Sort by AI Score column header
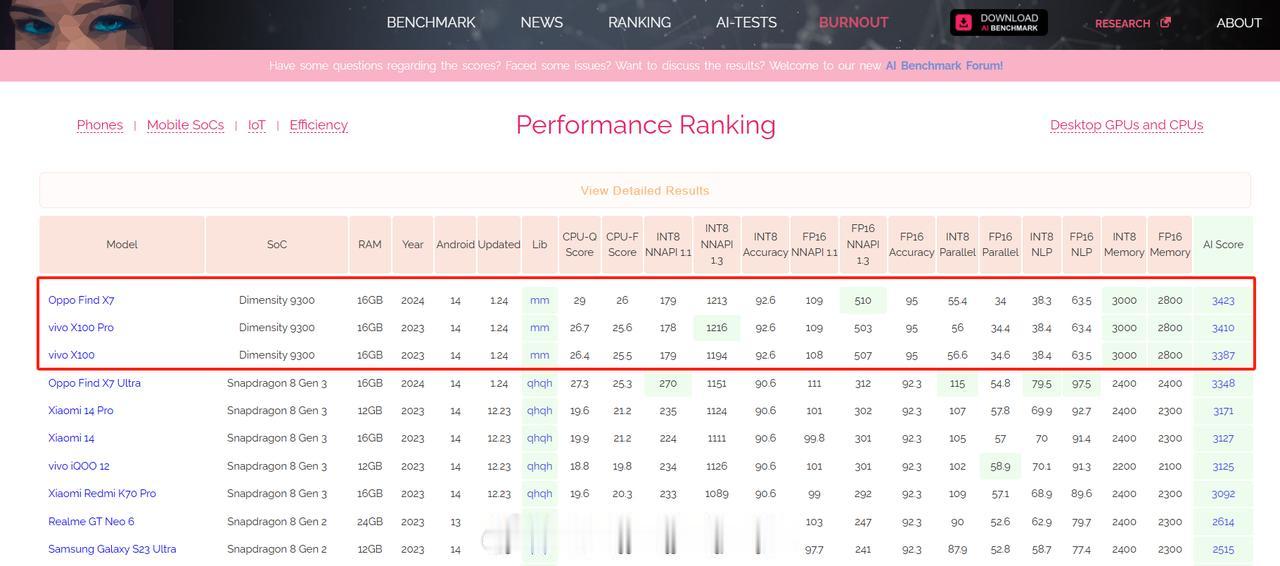Image resolution: width=1280 pixels, height=566 pixels. (x=1223, y=244)
